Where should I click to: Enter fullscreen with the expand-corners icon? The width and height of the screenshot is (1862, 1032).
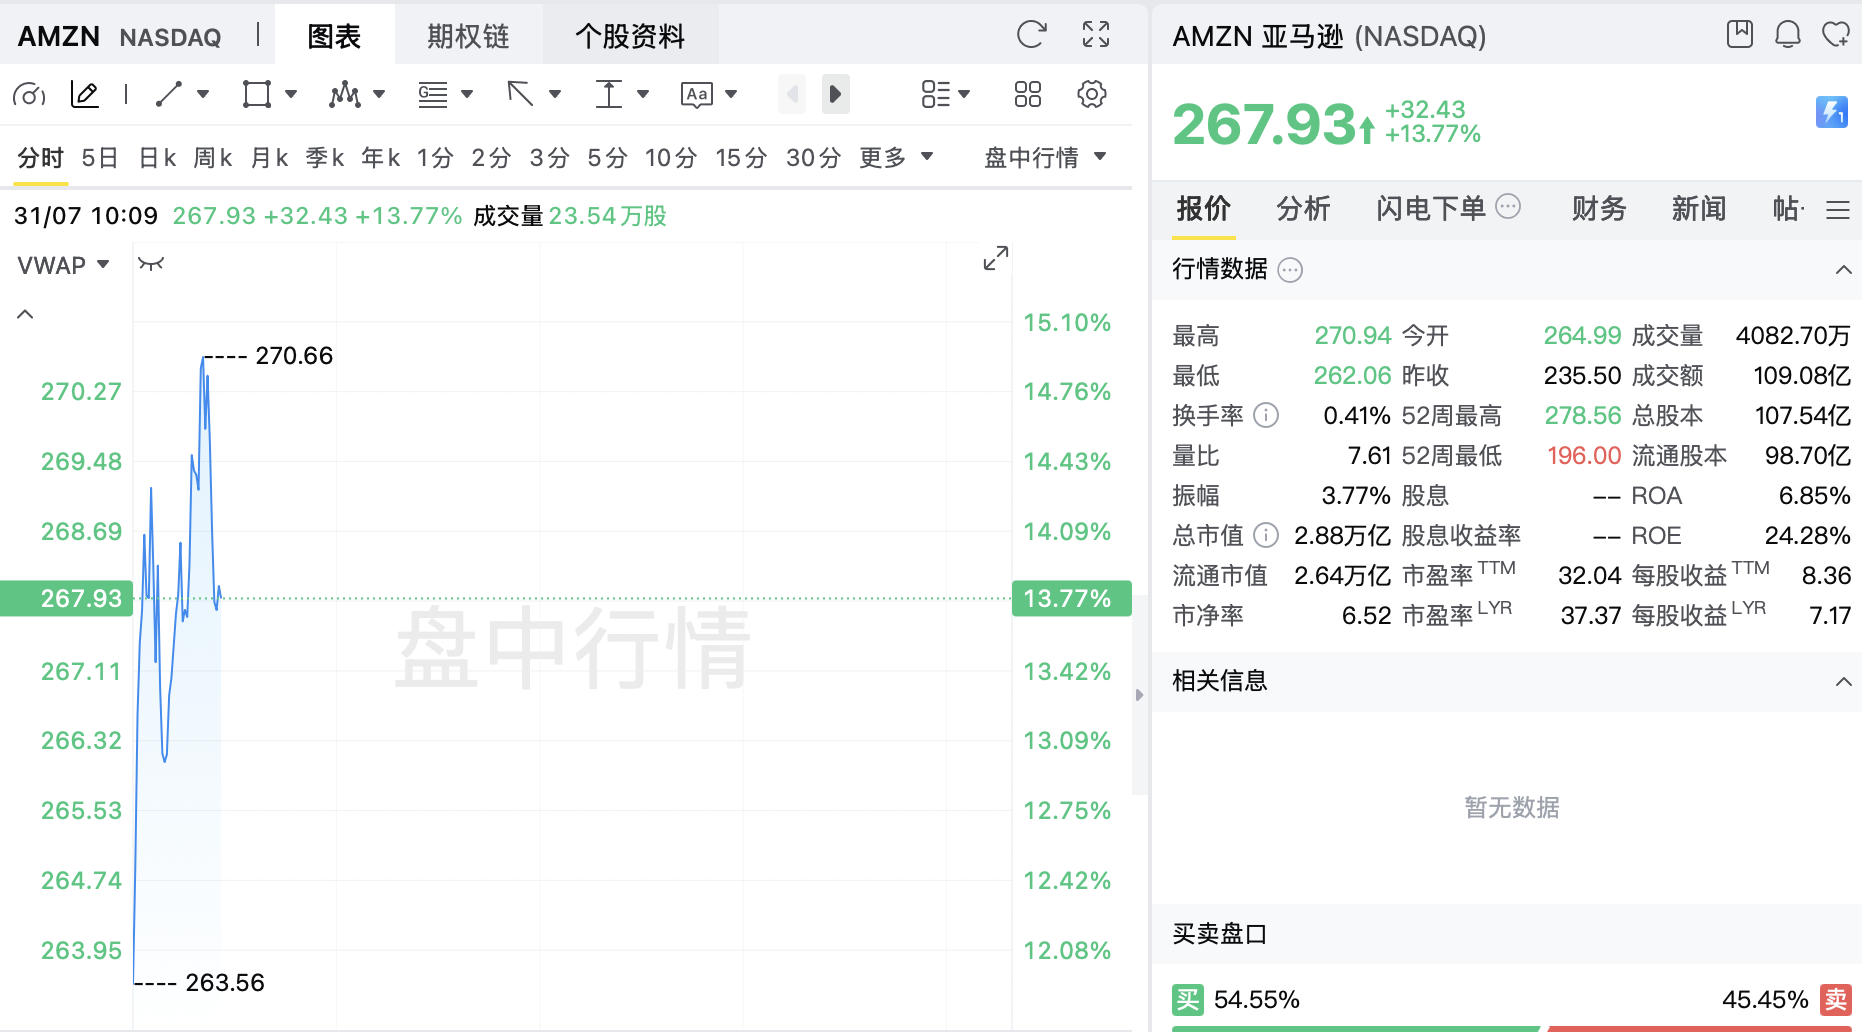click(1096, 35)
